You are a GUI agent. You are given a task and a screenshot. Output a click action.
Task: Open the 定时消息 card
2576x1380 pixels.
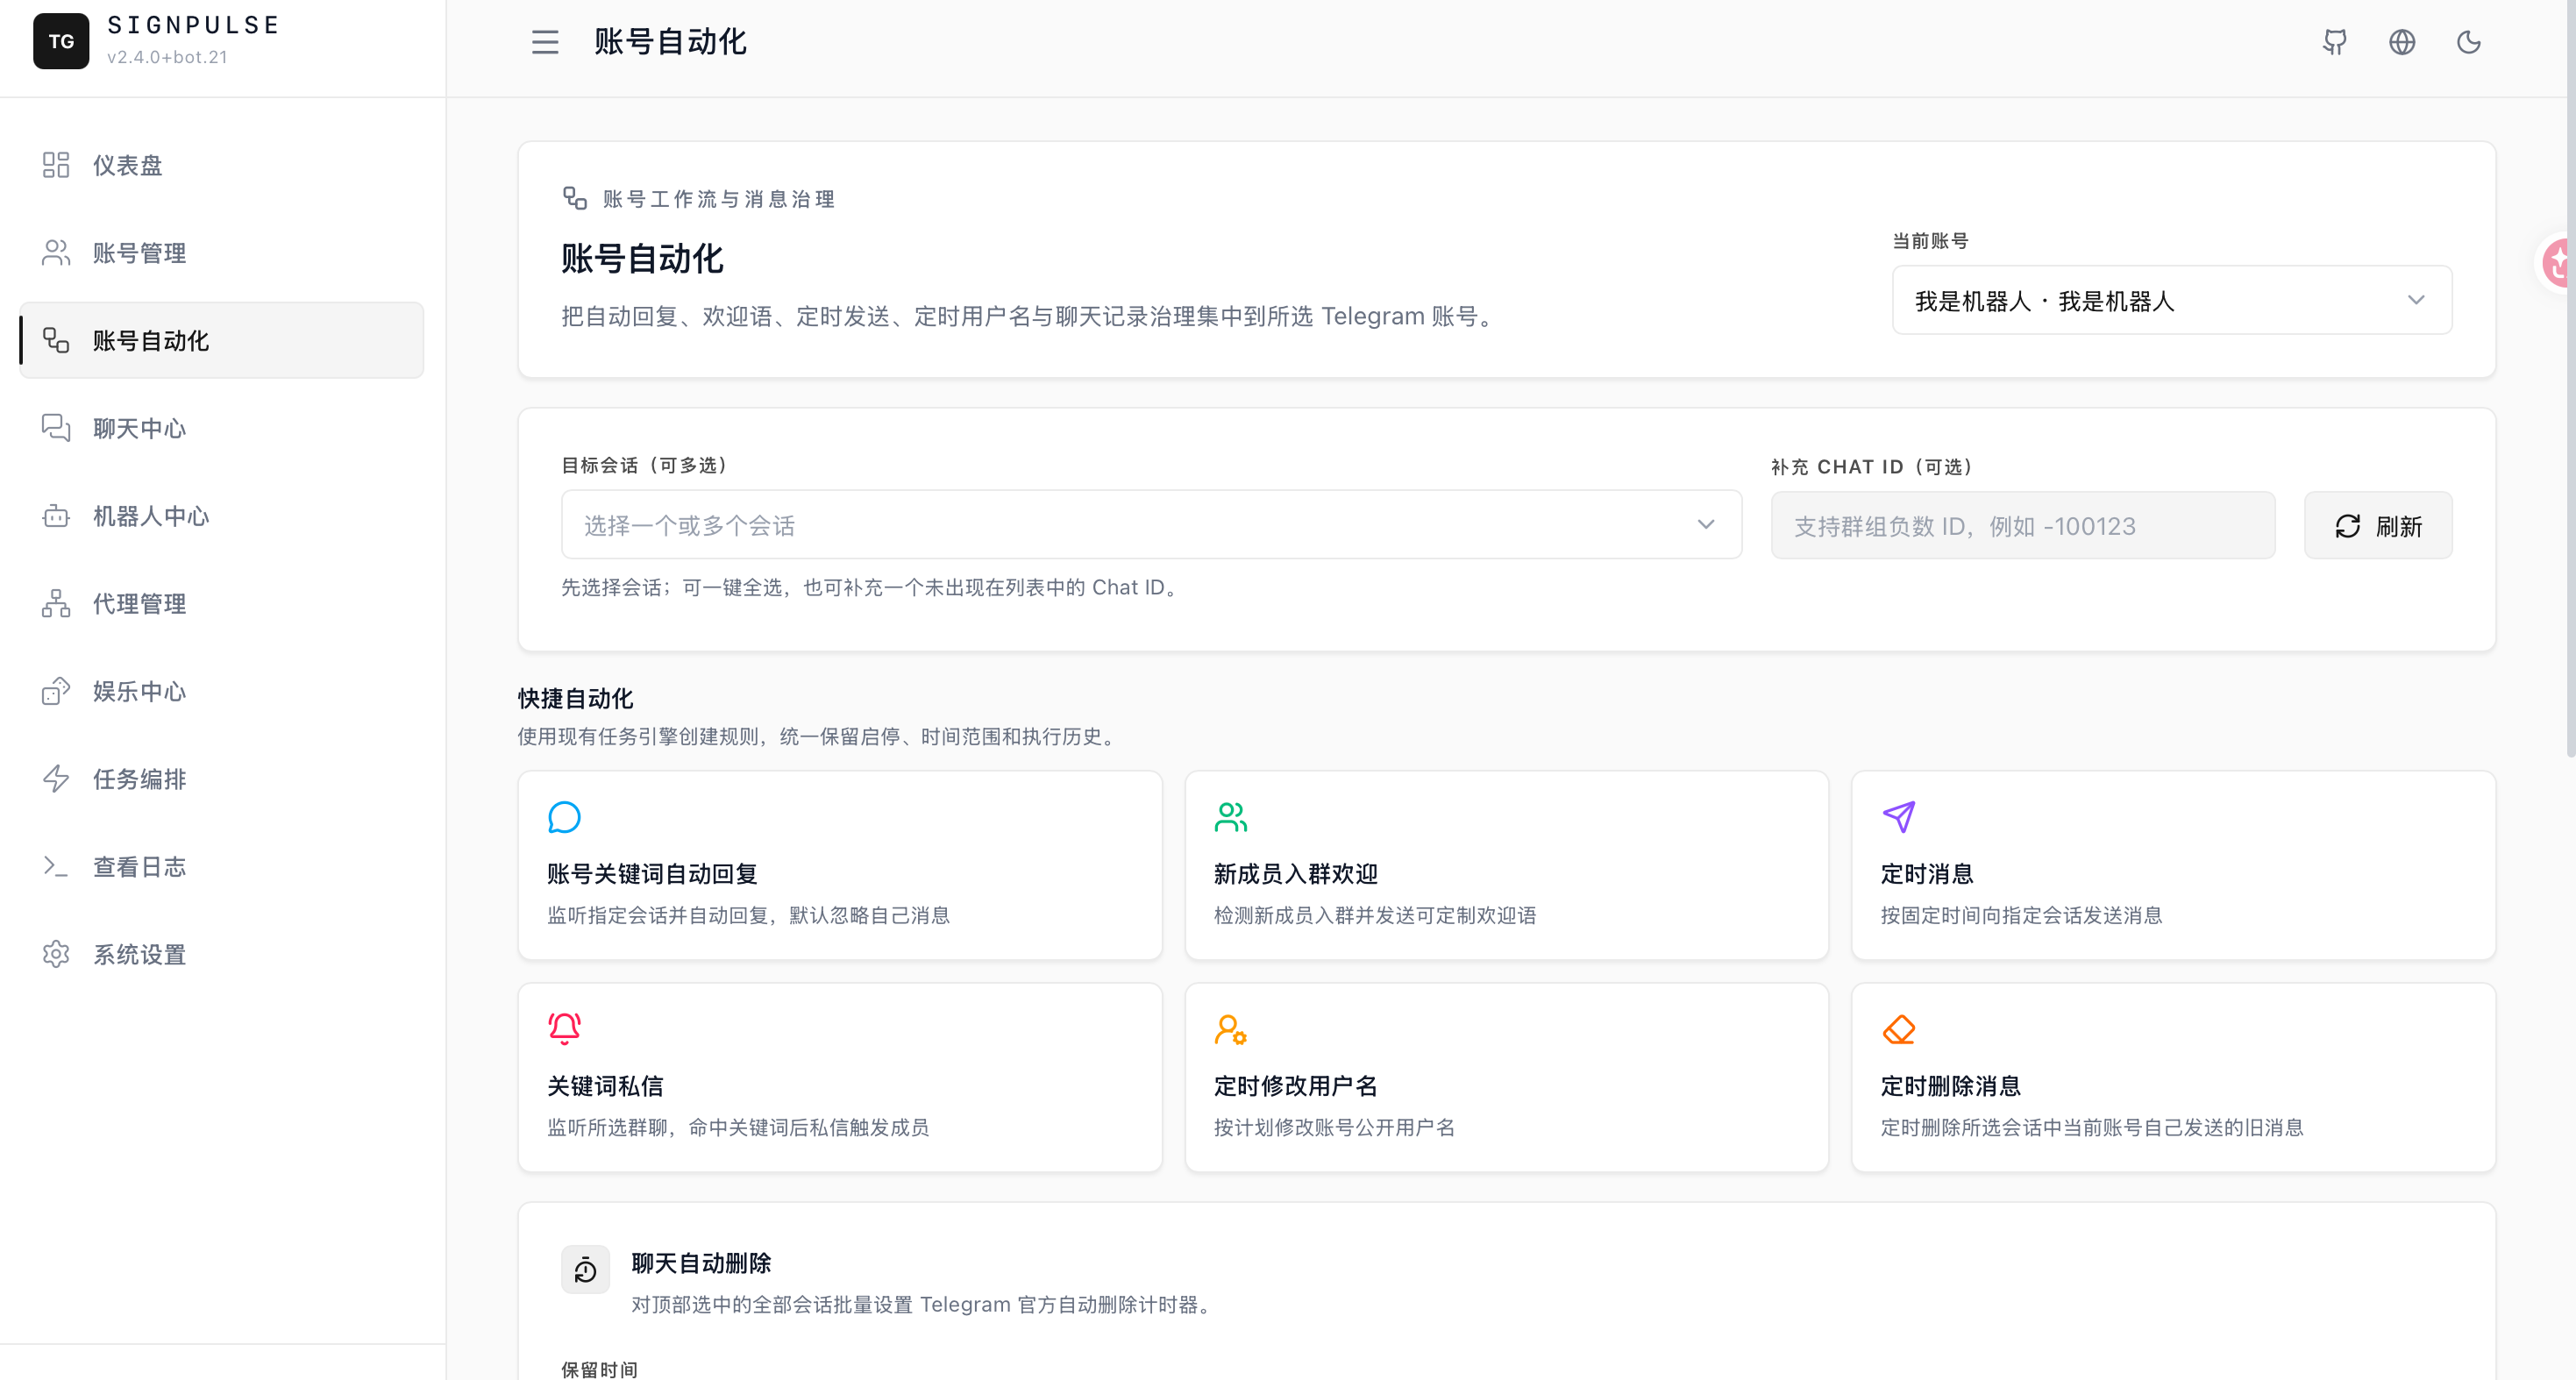[x=2173, y=865]
